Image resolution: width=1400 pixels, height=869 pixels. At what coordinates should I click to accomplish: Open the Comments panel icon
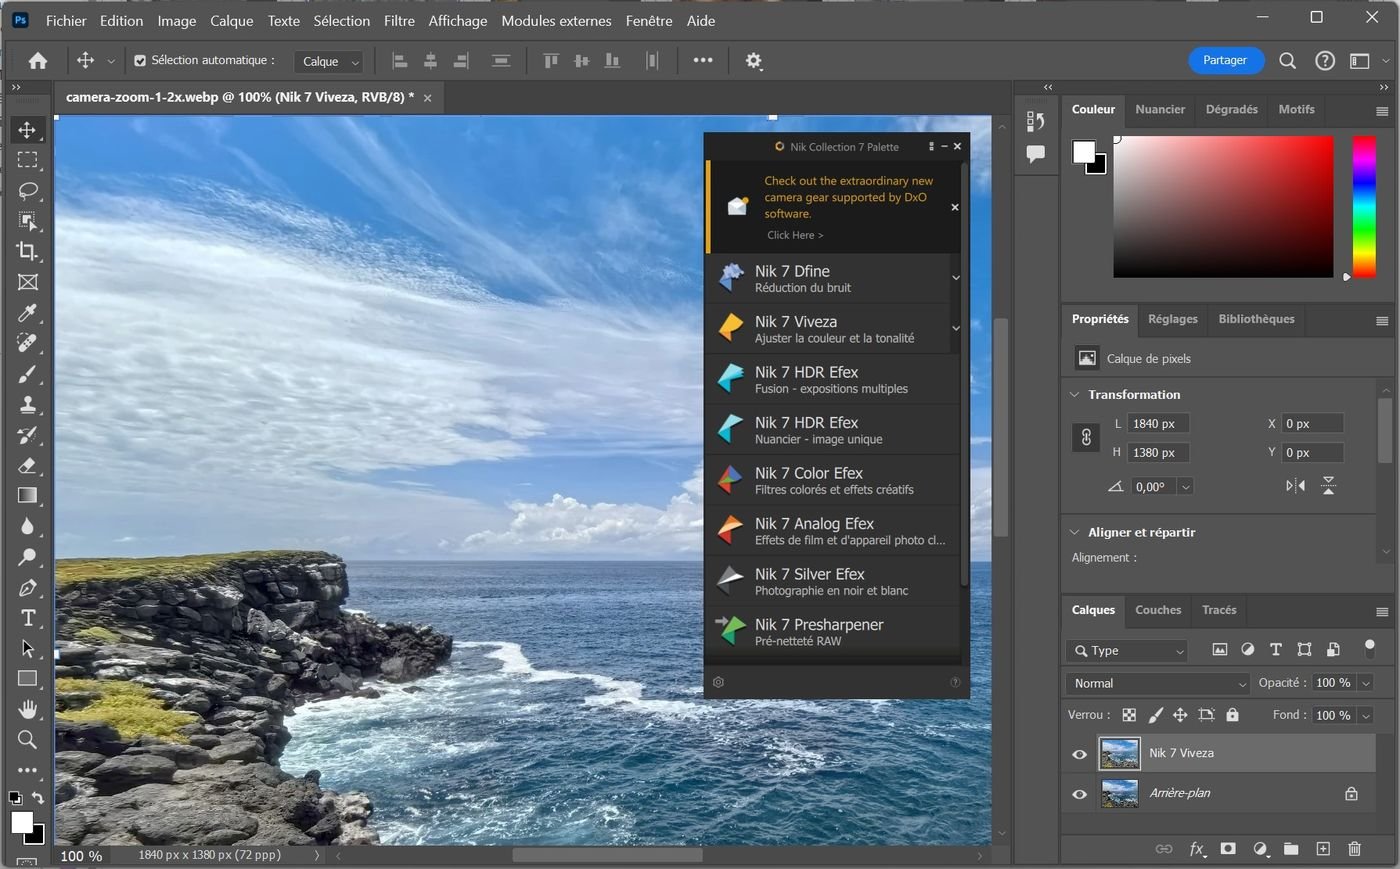pyautogui.click(x=1036, y=154)
